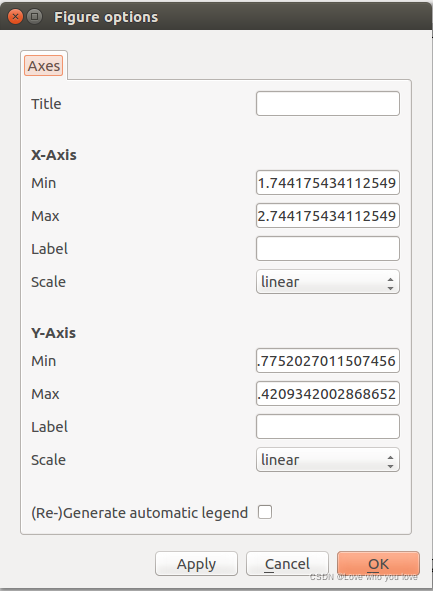Focus the Y-Axis Min value field
433x591 pixels.
pos(328,361)
